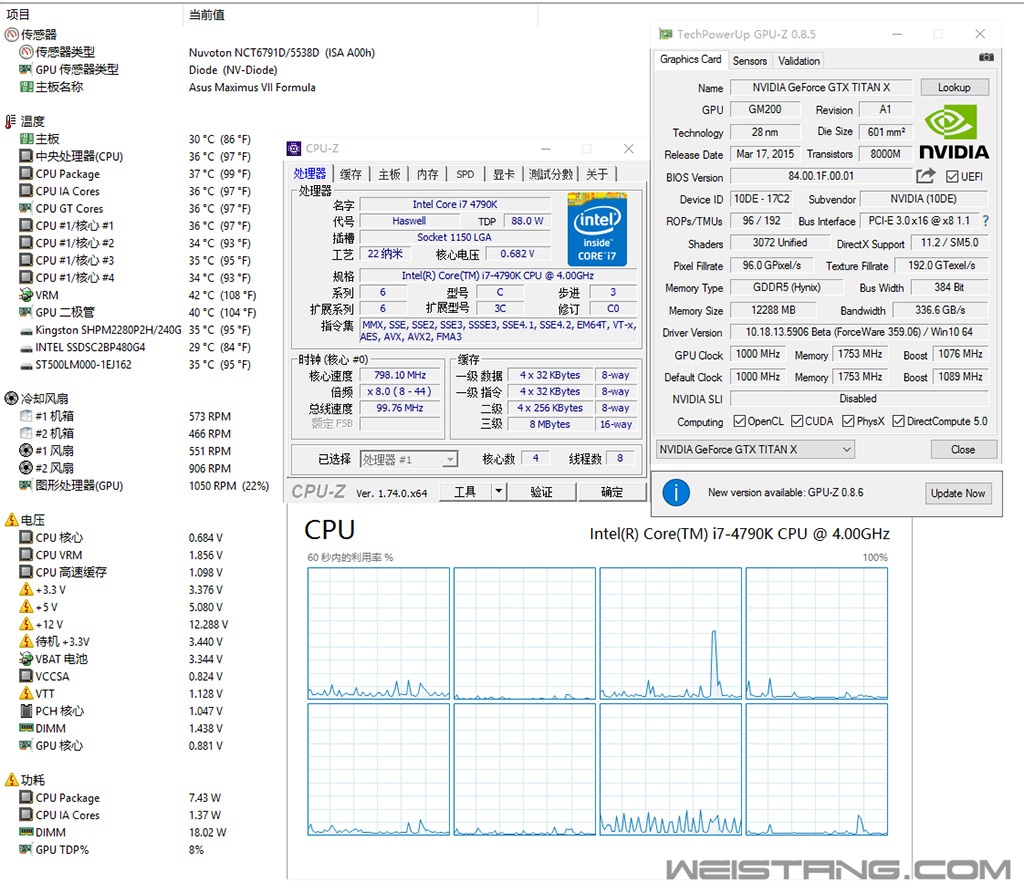Click the warning icon beside 电压 heading
Image resolution: width=1024 pixels, height=893 pixels.
pos(11,520)
